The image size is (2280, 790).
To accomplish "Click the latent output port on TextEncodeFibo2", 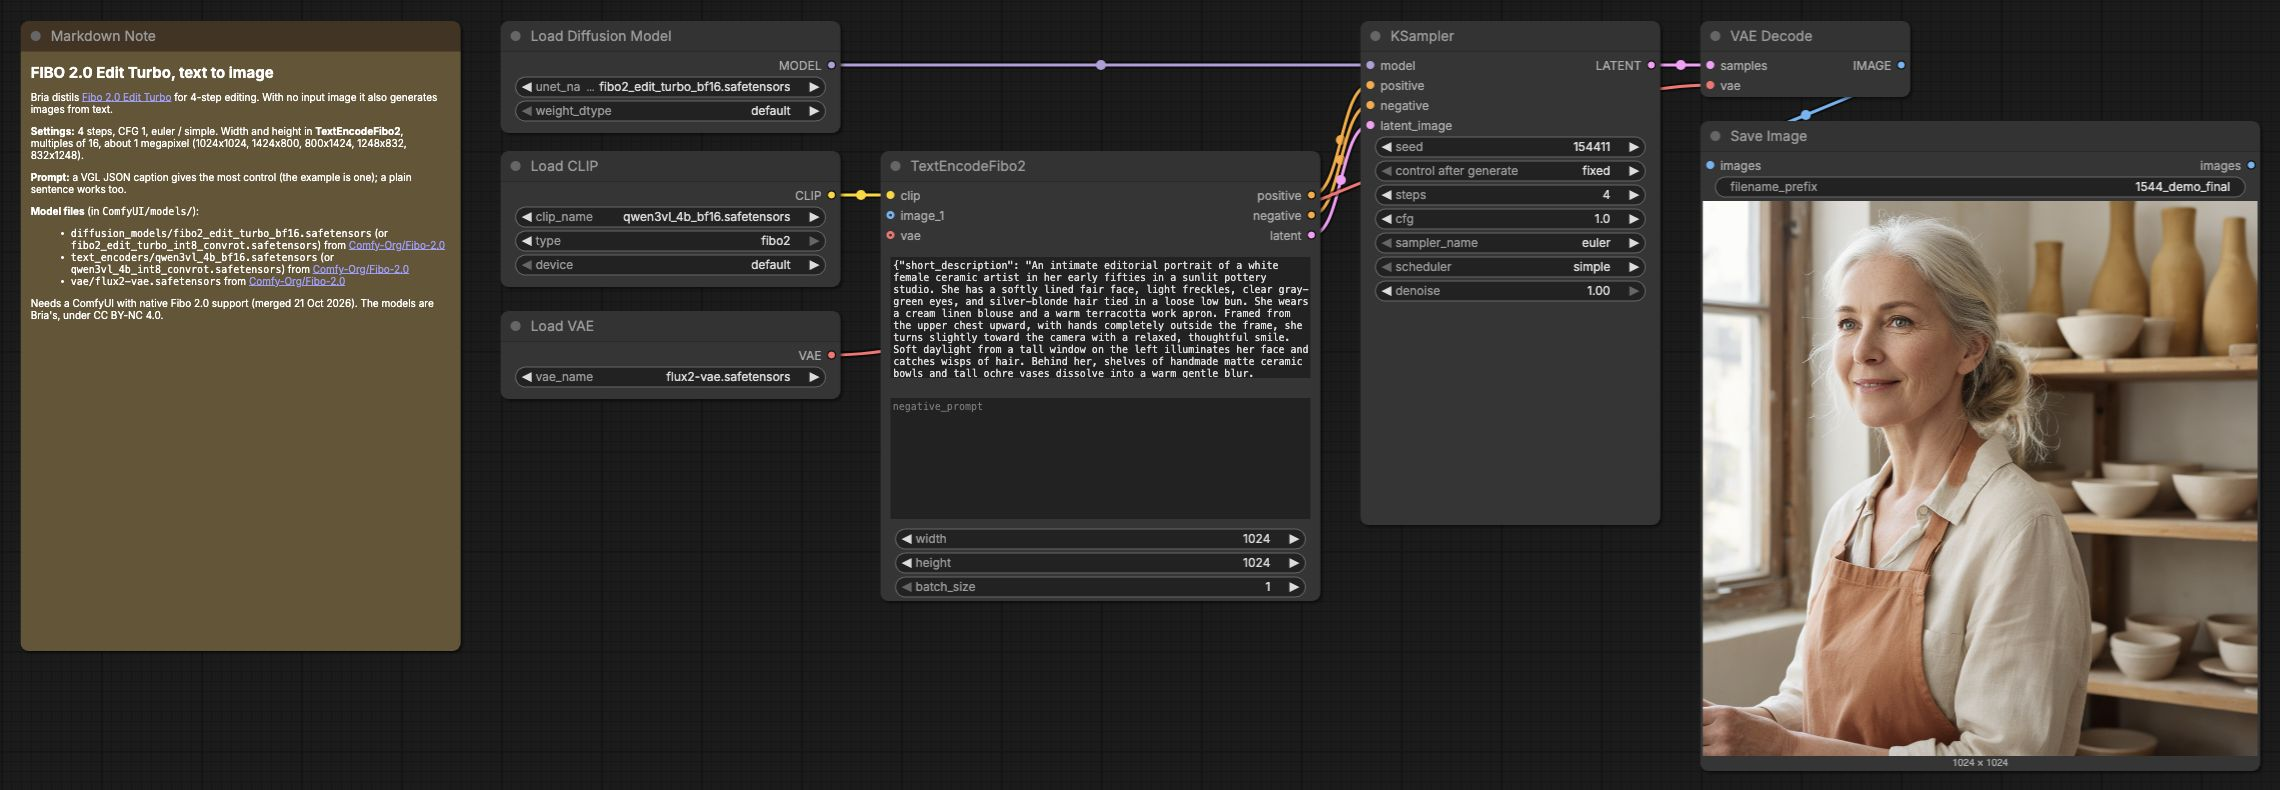I will 1311,236.
